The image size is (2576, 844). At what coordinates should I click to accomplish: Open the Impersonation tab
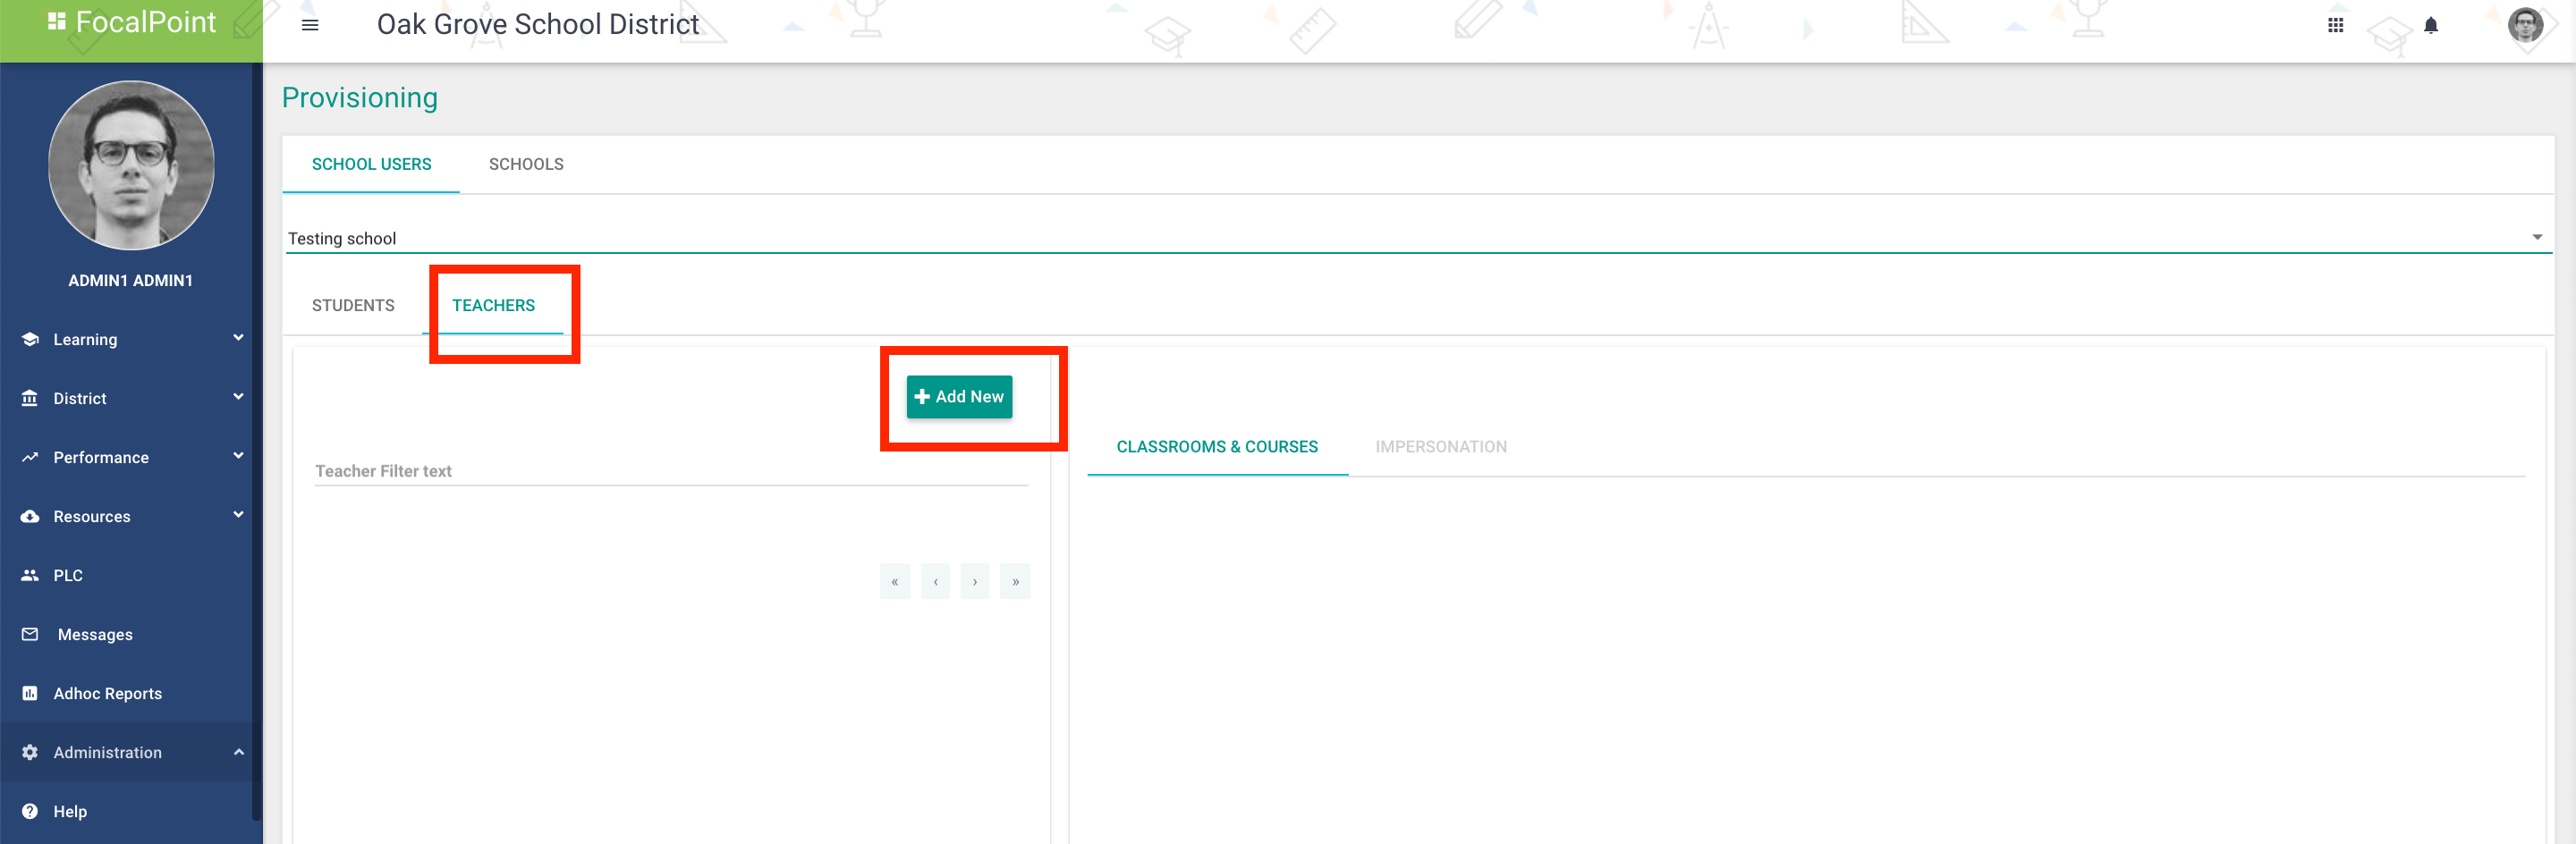point(1441,447)
